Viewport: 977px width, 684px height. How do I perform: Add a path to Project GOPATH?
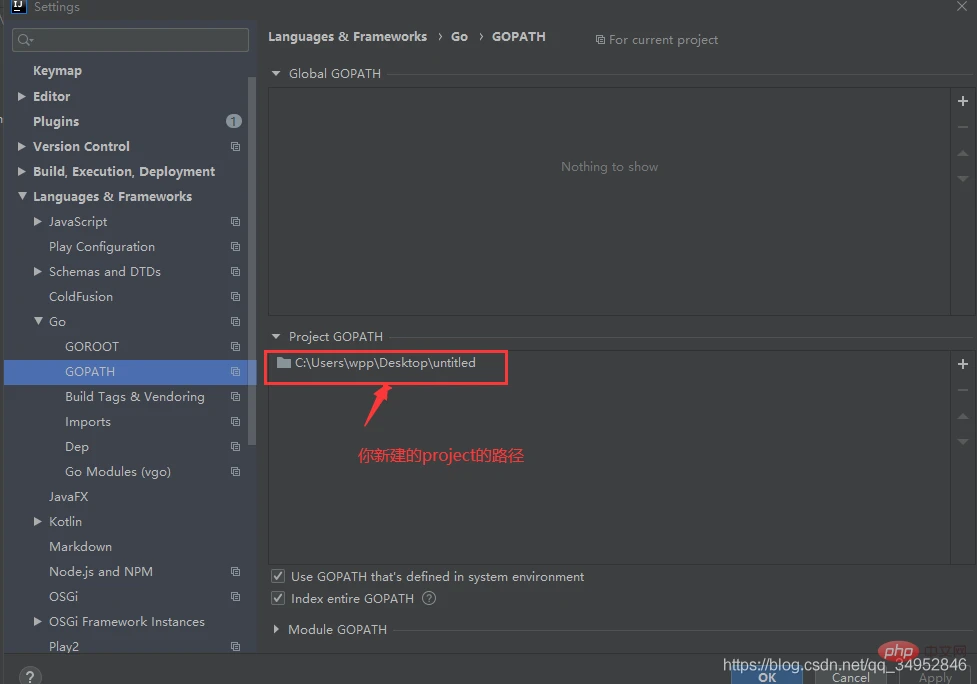pyautogui.click(x=963, y=364)
